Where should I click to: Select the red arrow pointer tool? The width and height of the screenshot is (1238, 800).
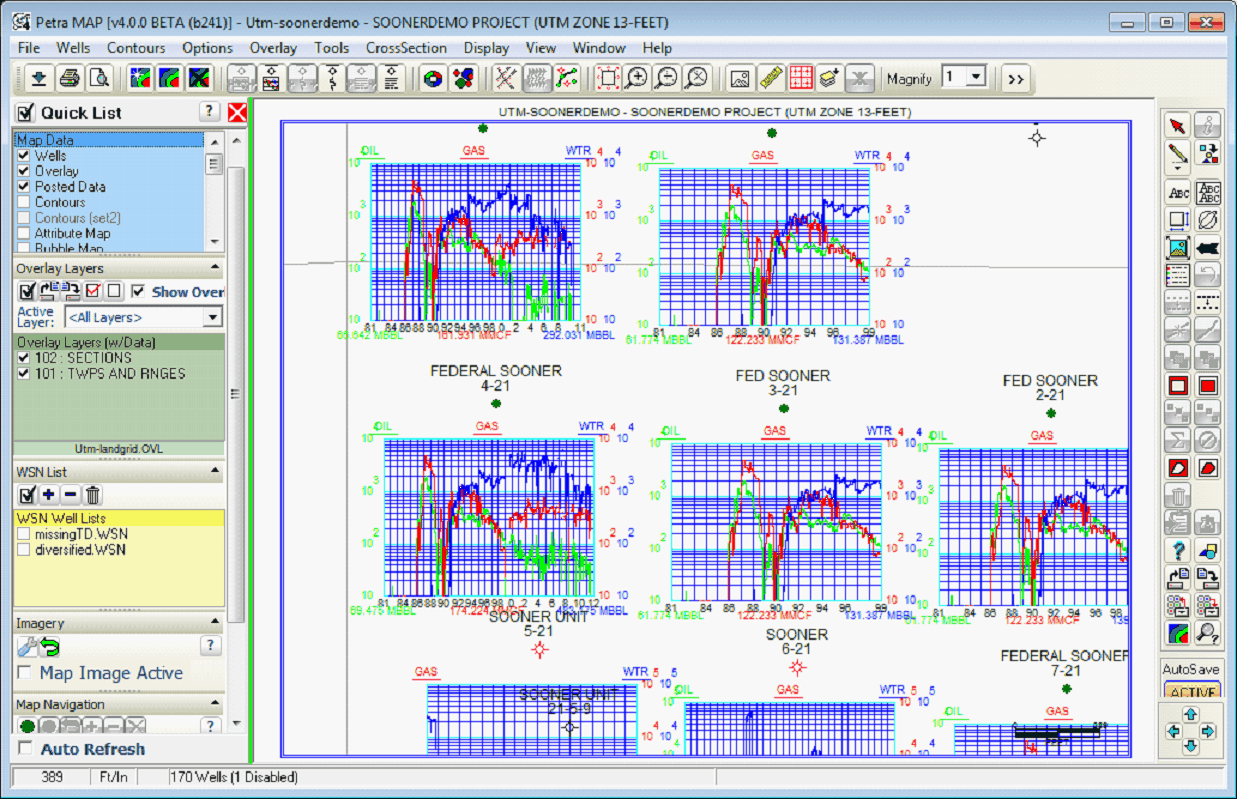(1178, 125)
